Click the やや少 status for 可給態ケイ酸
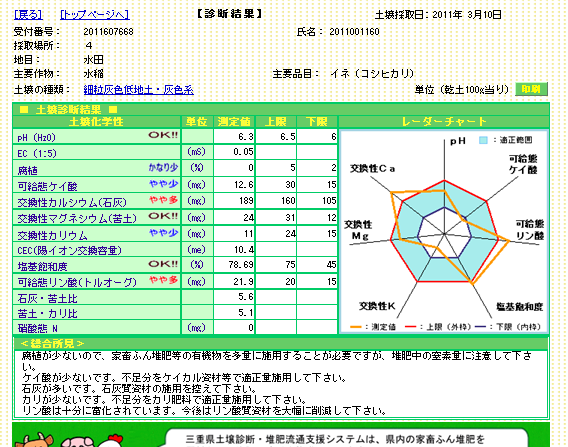Image resolution: width=568 pixels, height=447 pixels. pyautogui.click(x=164, y=184)
